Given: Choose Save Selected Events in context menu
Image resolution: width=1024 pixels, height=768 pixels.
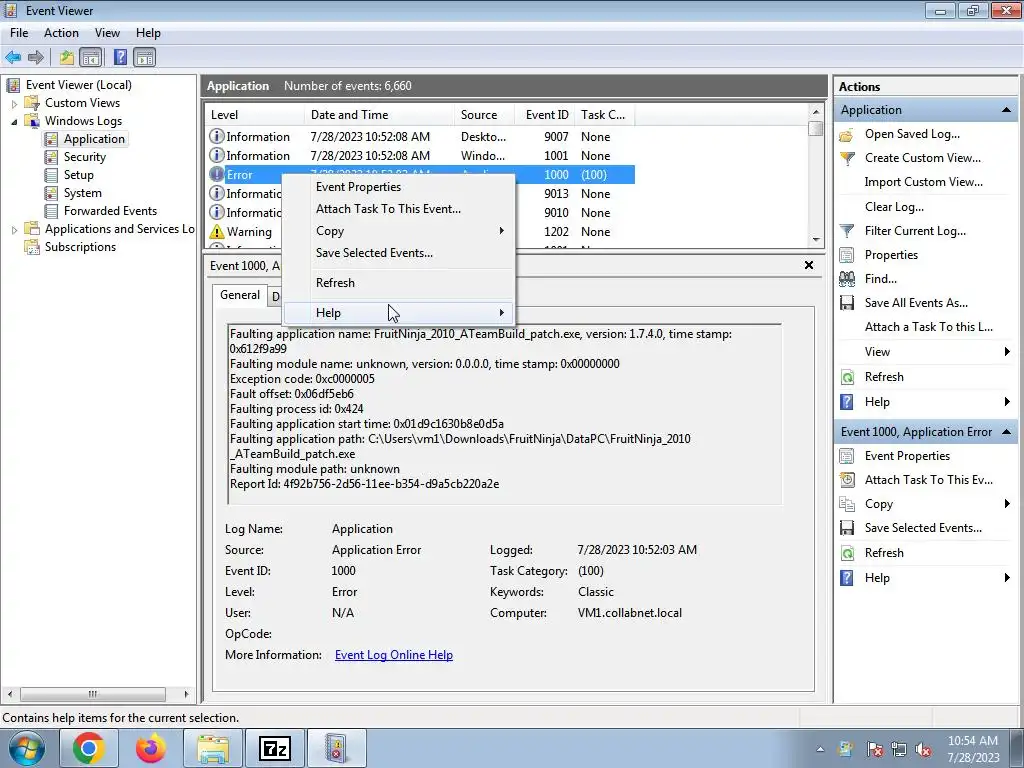Looking at the screenshot, I should point(398,253).
